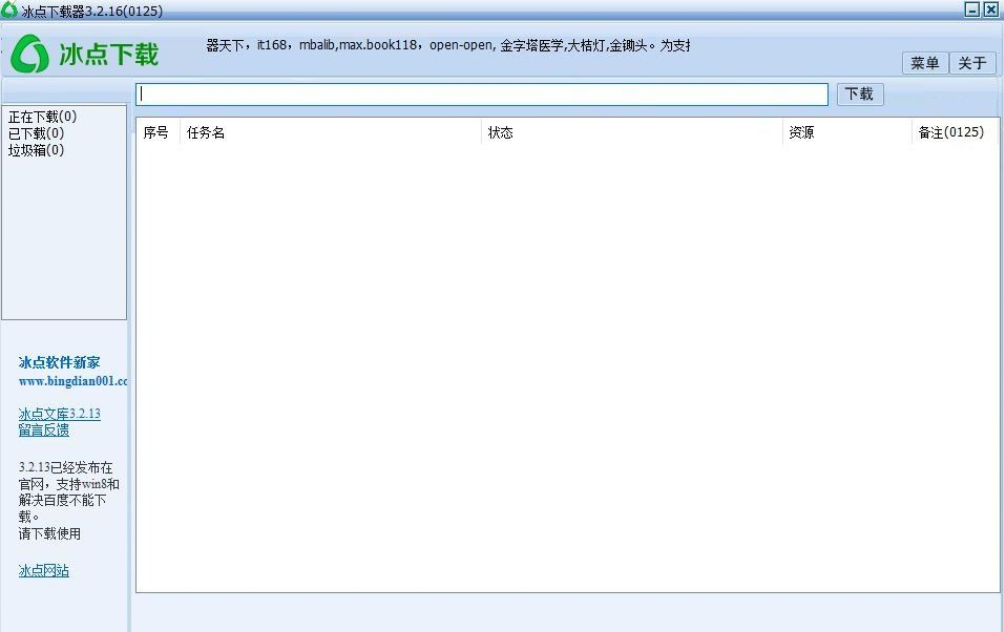Click the 冰点下载 green logo
The height and width of the screenshot is (632, 1004).
85,54
